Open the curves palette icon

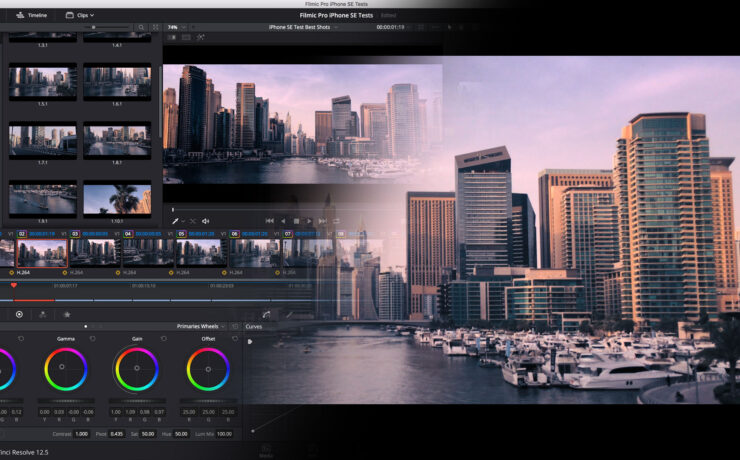click(x=267, y=314)
